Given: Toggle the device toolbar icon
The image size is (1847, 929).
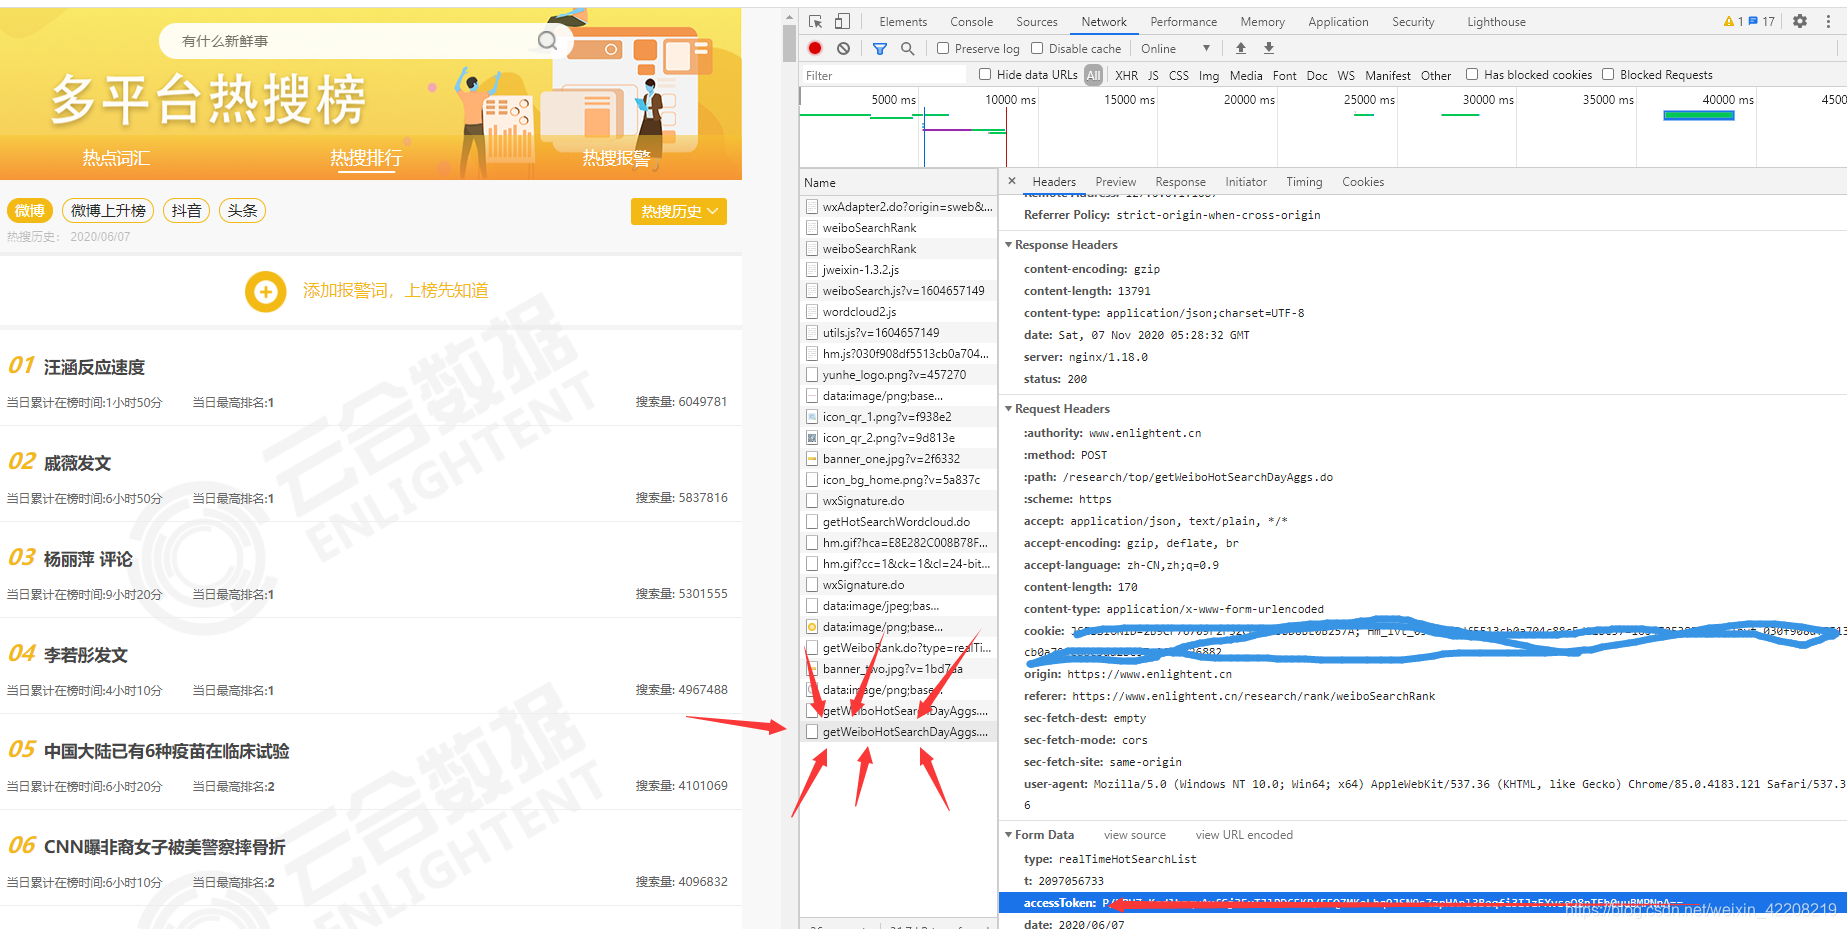Looking at the screenshot, I should pyautogui.click(x=842, y=21).
